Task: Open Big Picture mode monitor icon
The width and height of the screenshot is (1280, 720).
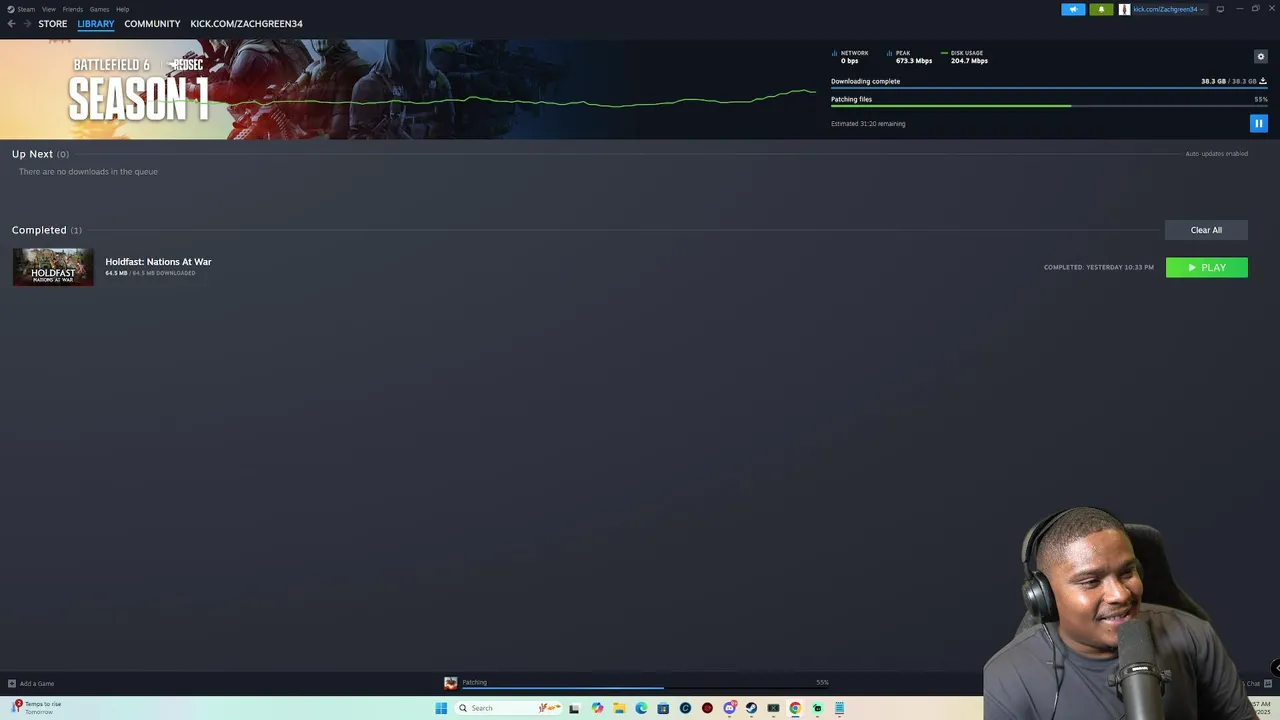Action: 1220,9
